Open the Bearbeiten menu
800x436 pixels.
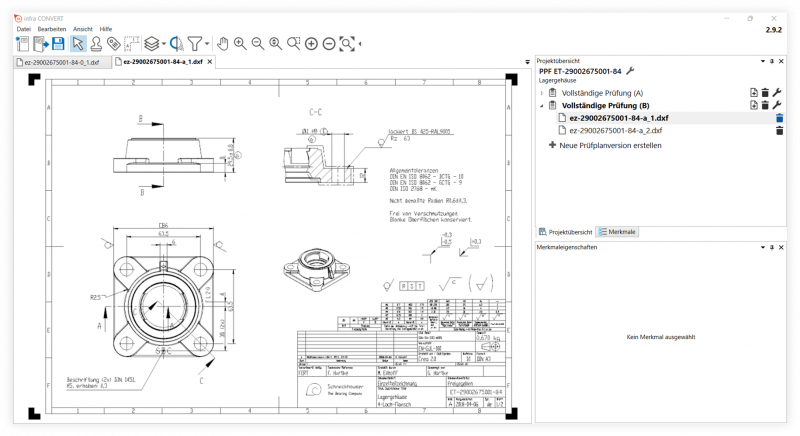(52, 29)
